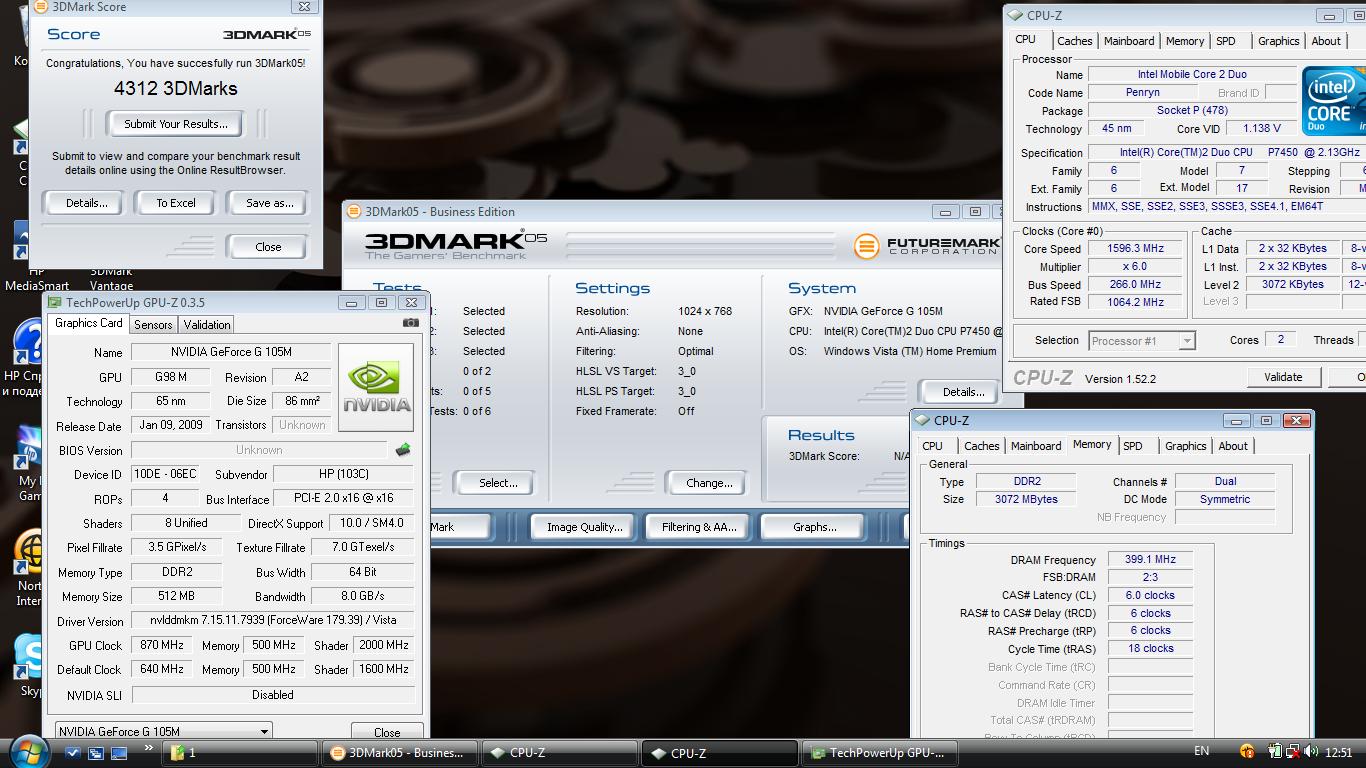Viewport: 1366px width, 768px height.
Task: Open the Norton tray icon
Action: point(1247,752)
